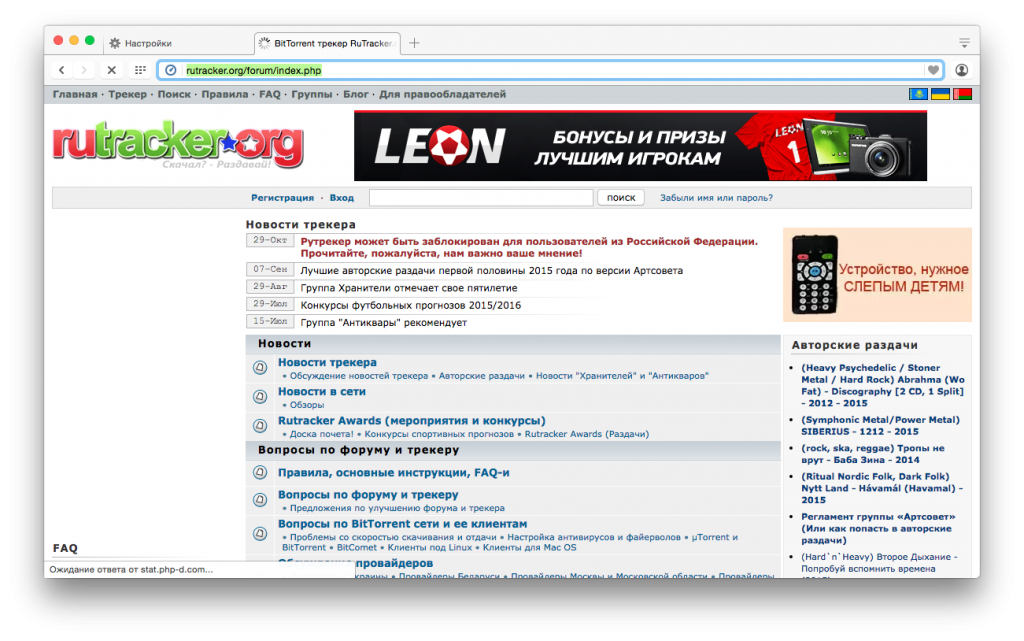
Task: Open Трекер in top navigation
Action: click(x=127, y=95)
